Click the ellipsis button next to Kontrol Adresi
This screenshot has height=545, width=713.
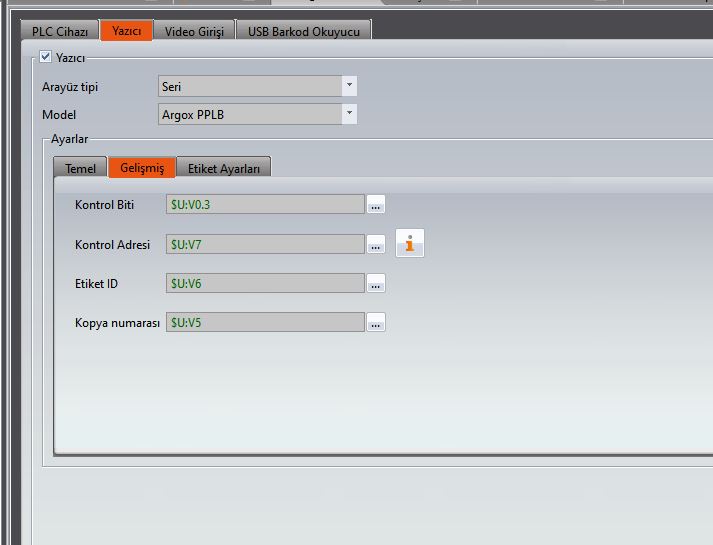click(376, 244)
